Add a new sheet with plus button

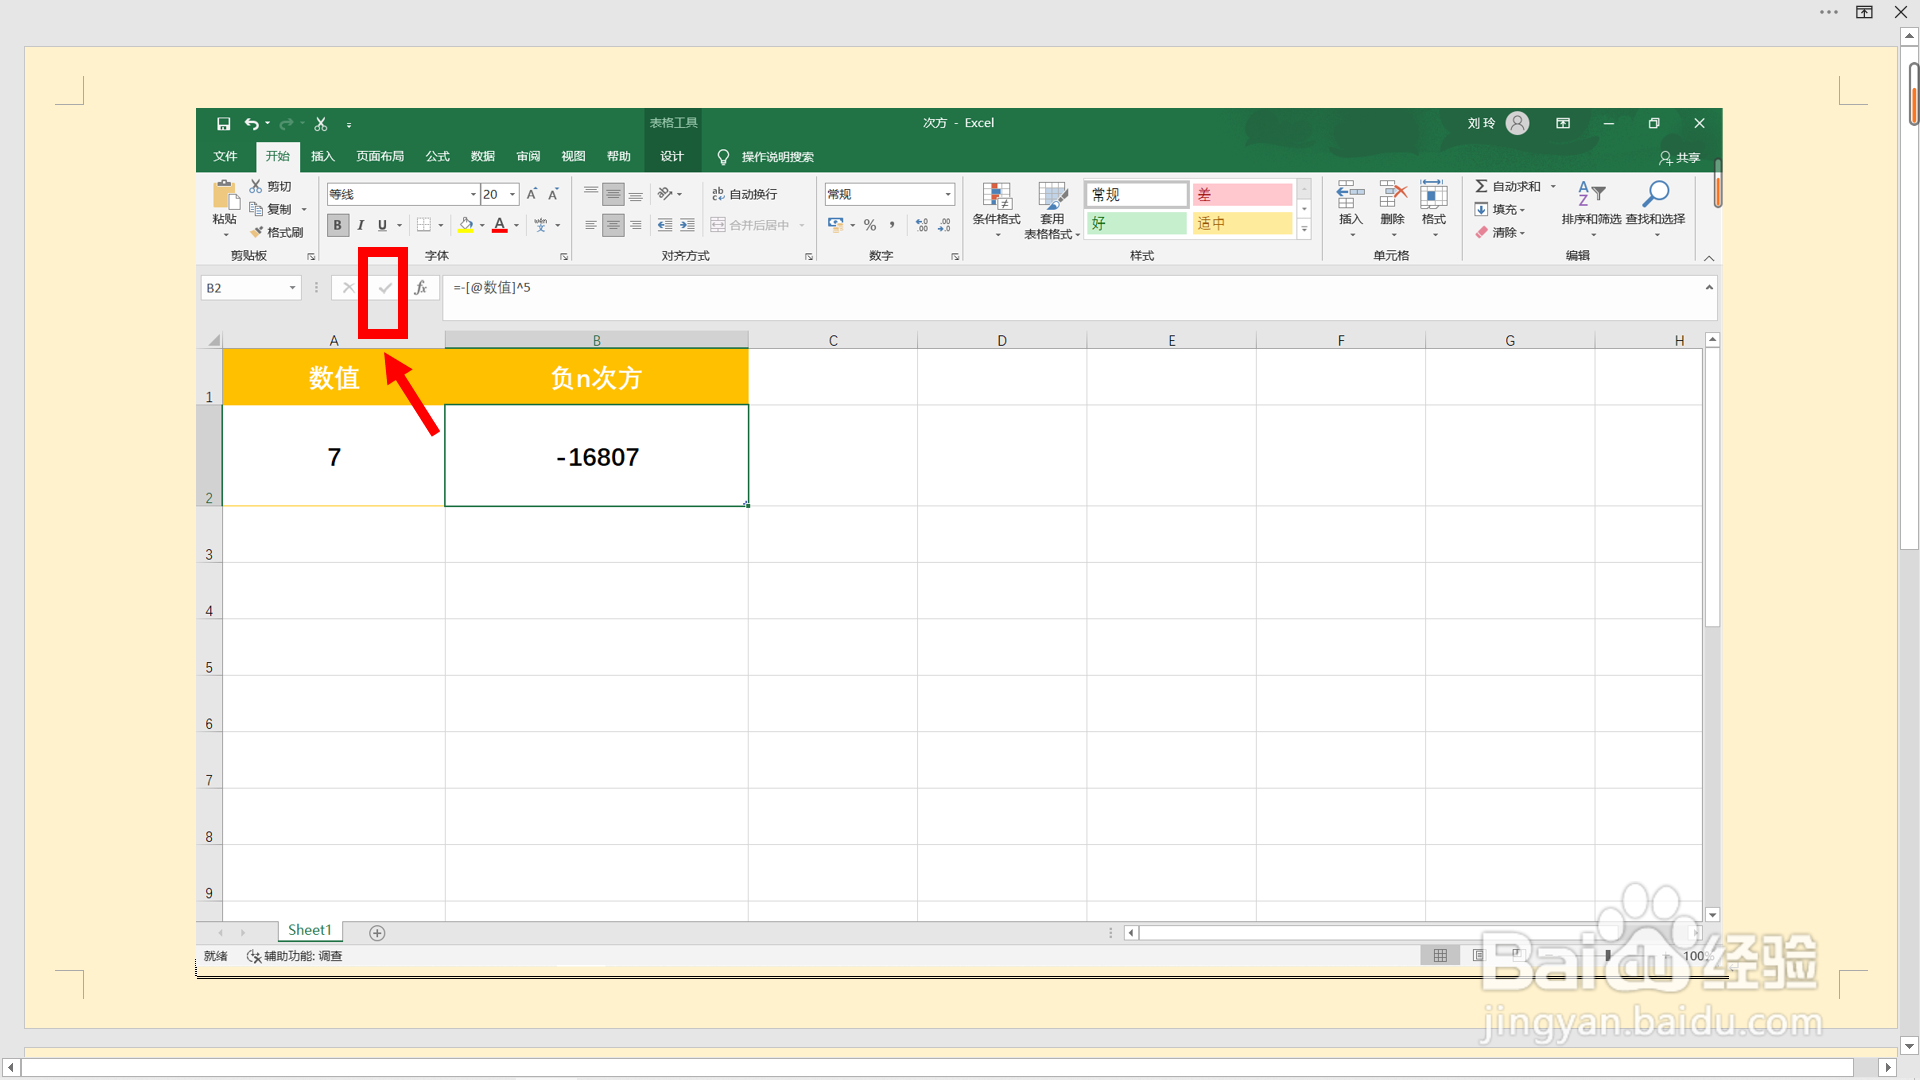(x=377, y=933)
